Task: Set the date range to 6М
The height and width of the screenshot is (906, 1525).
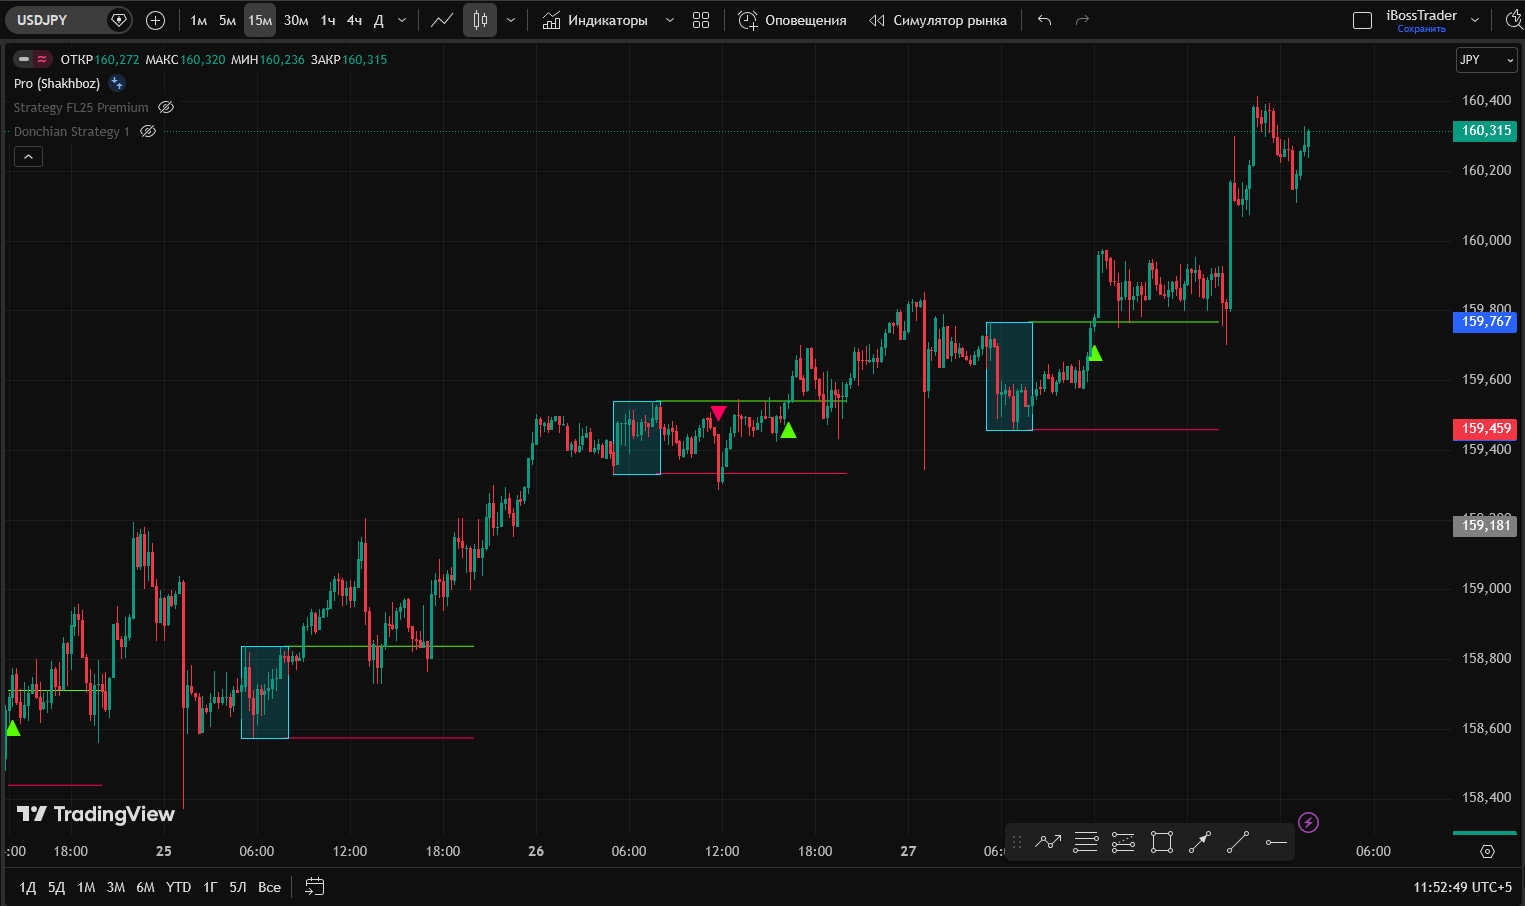Action: click(x=146, y=887)
